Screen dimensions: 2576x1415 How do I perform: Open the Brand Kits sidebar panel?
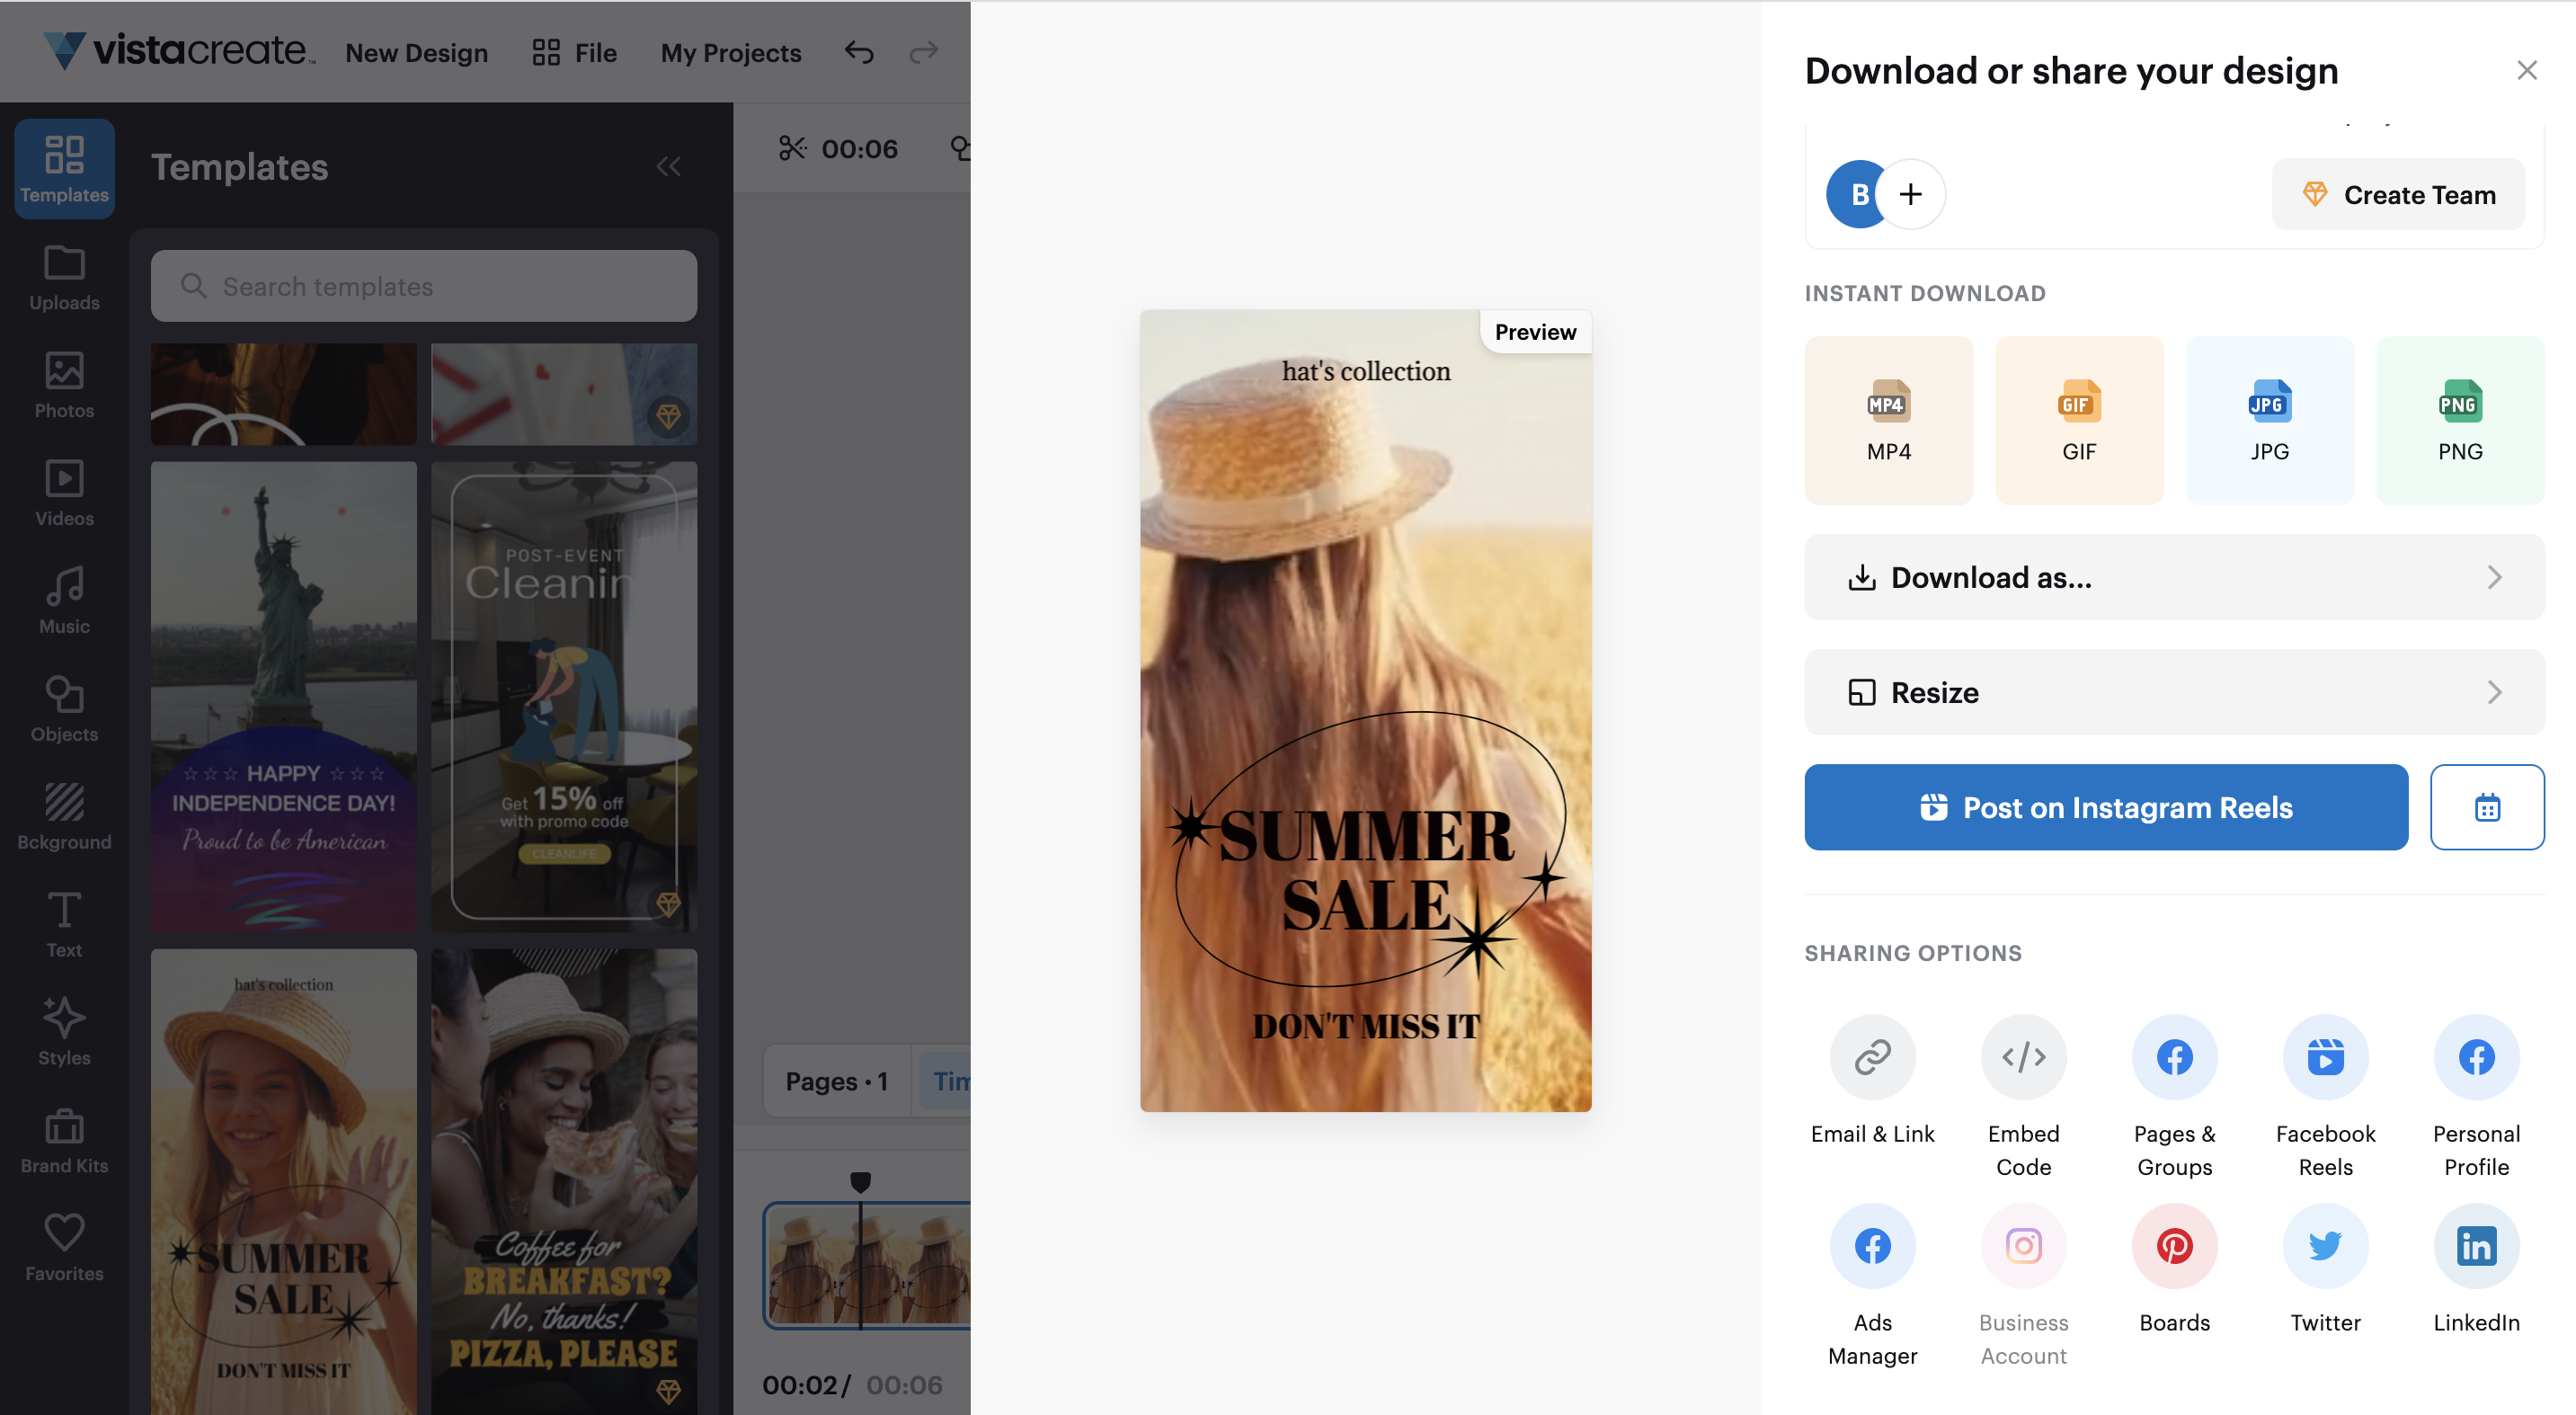(x=64, y=1141)
